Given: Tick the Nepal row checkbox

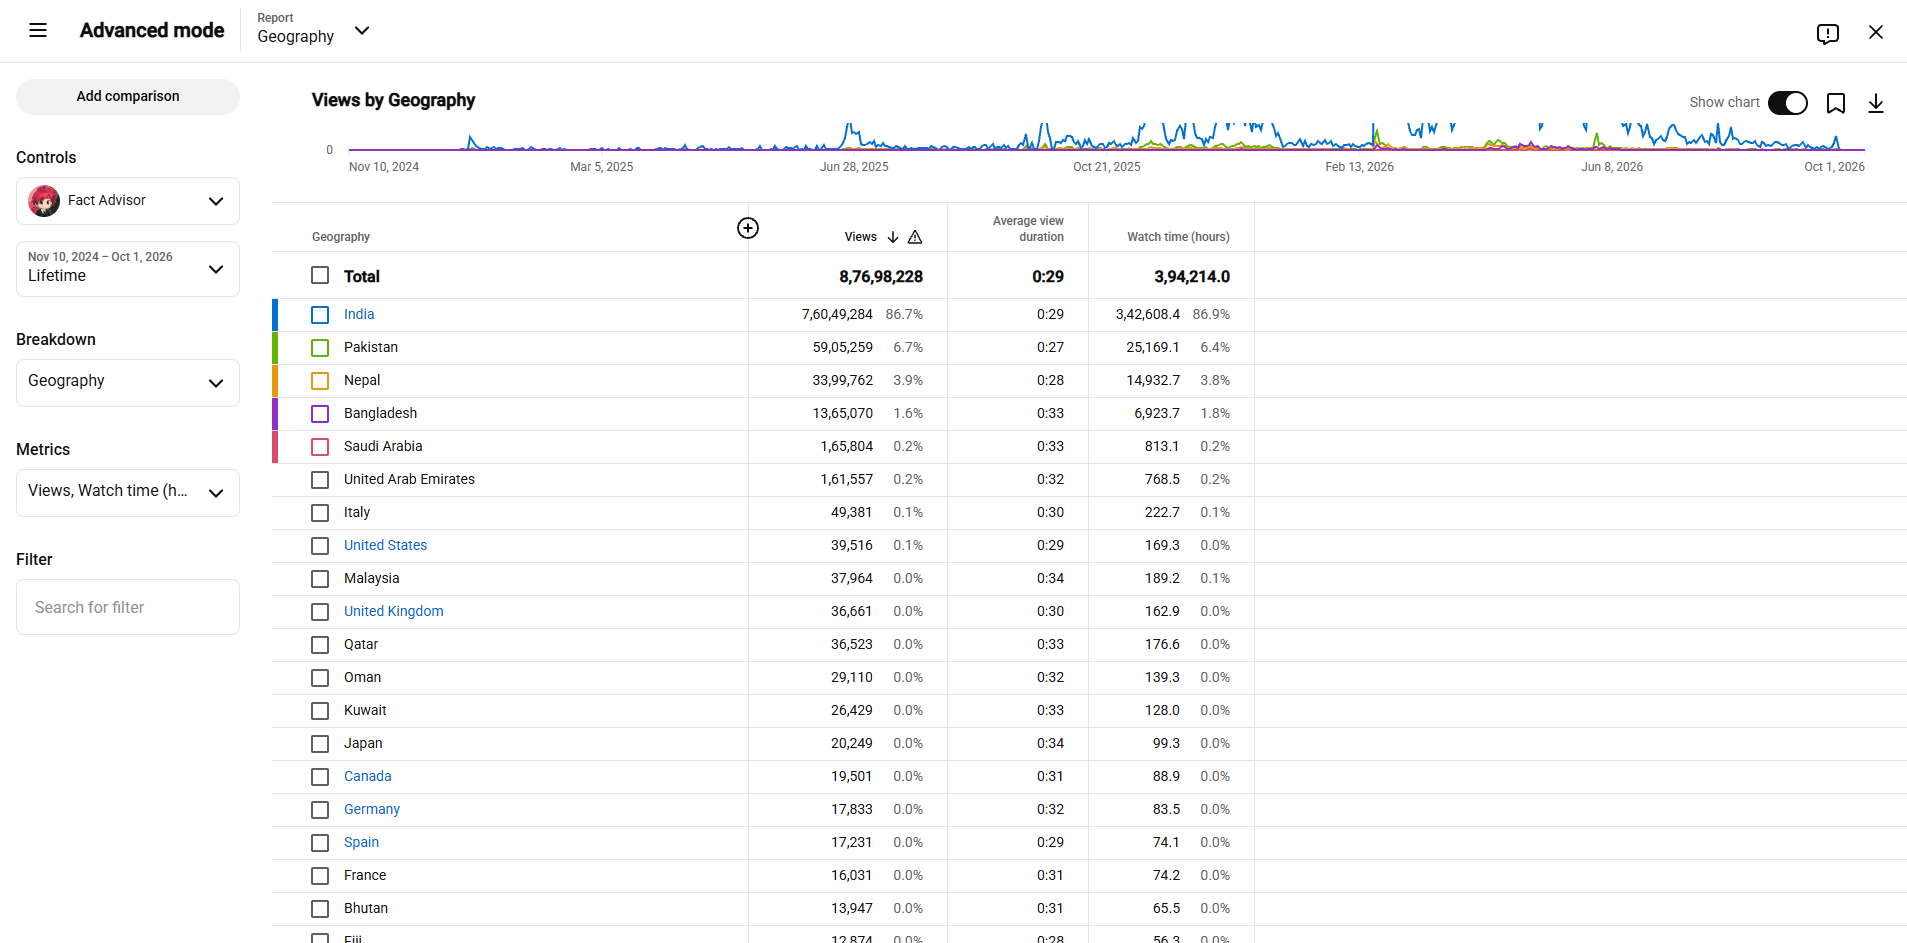Looking at the screenshot, I should click(320, 381).
